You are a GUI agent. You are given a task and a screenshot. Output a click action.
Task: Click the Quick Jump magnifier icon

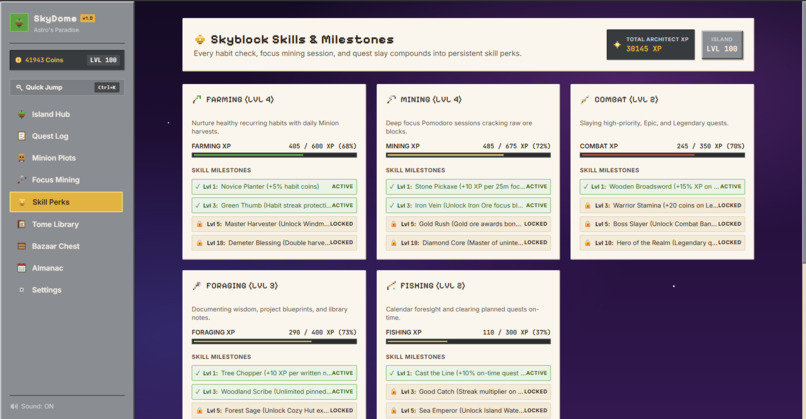coord(19,87)
